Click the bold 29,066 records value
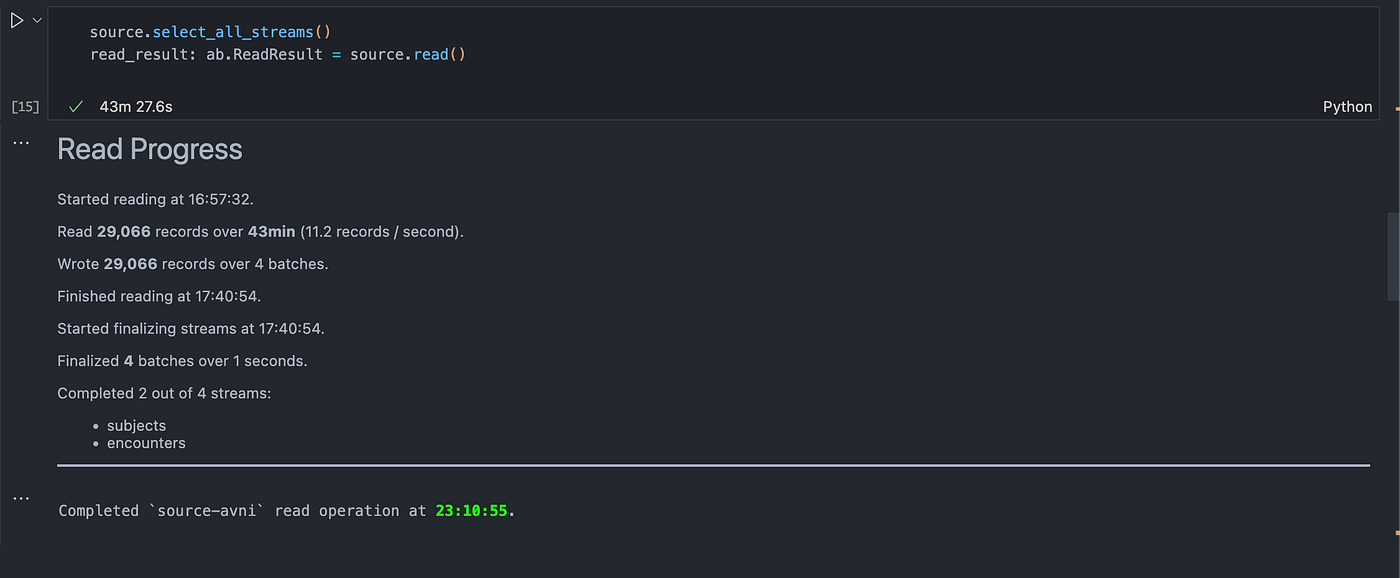 click(x=122, y=231)
